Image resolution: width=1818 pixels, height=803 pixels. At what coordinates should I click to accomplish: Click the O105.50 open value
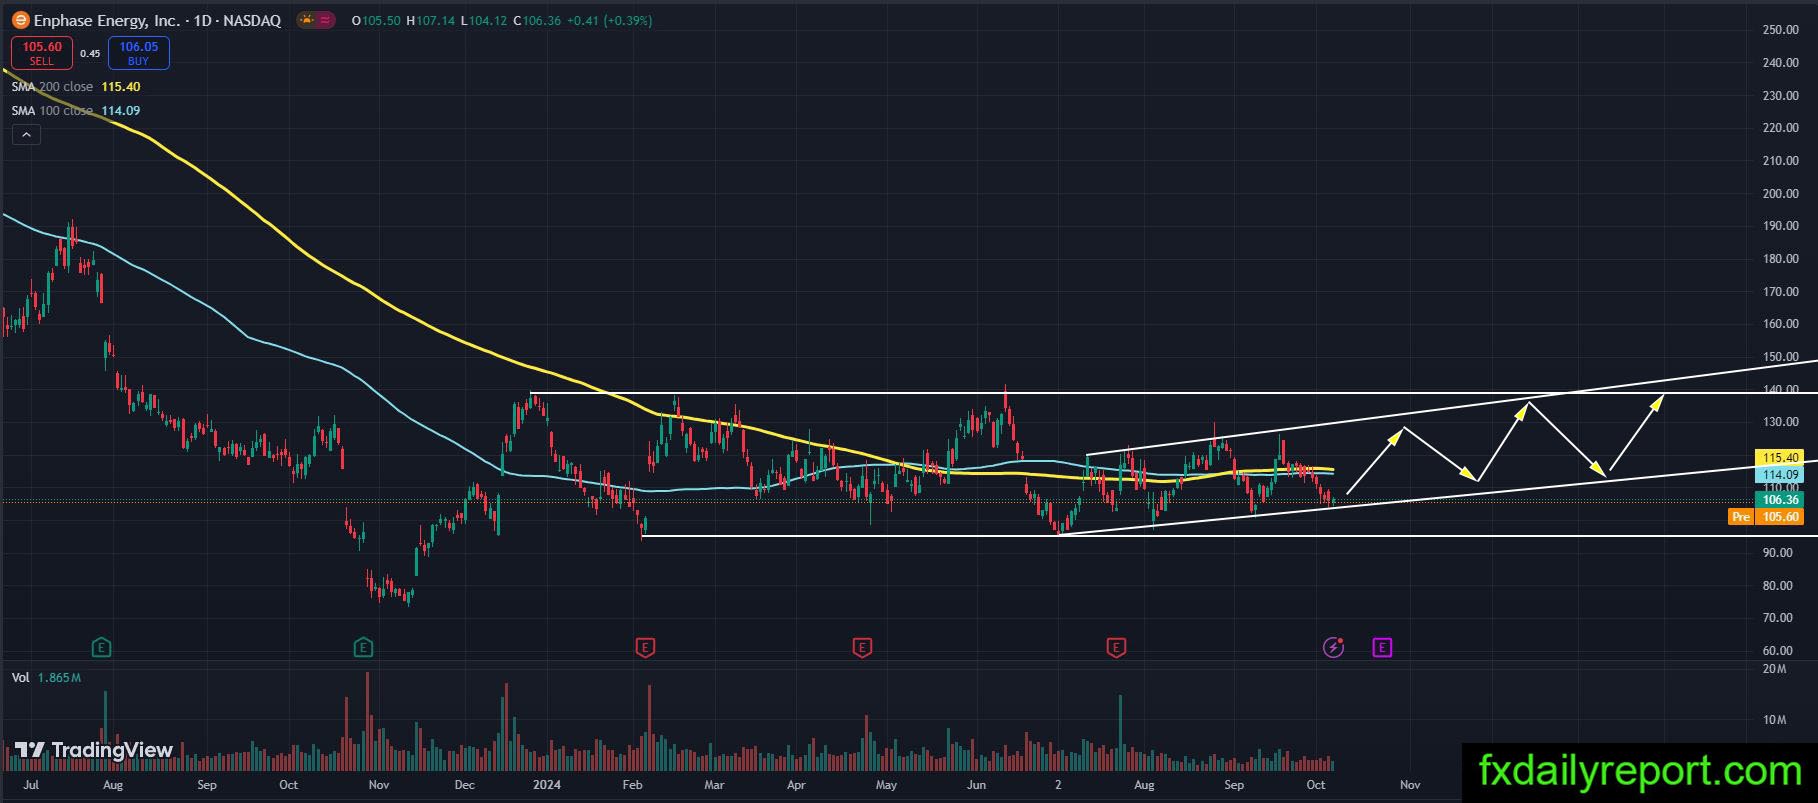tap(376, 21)
